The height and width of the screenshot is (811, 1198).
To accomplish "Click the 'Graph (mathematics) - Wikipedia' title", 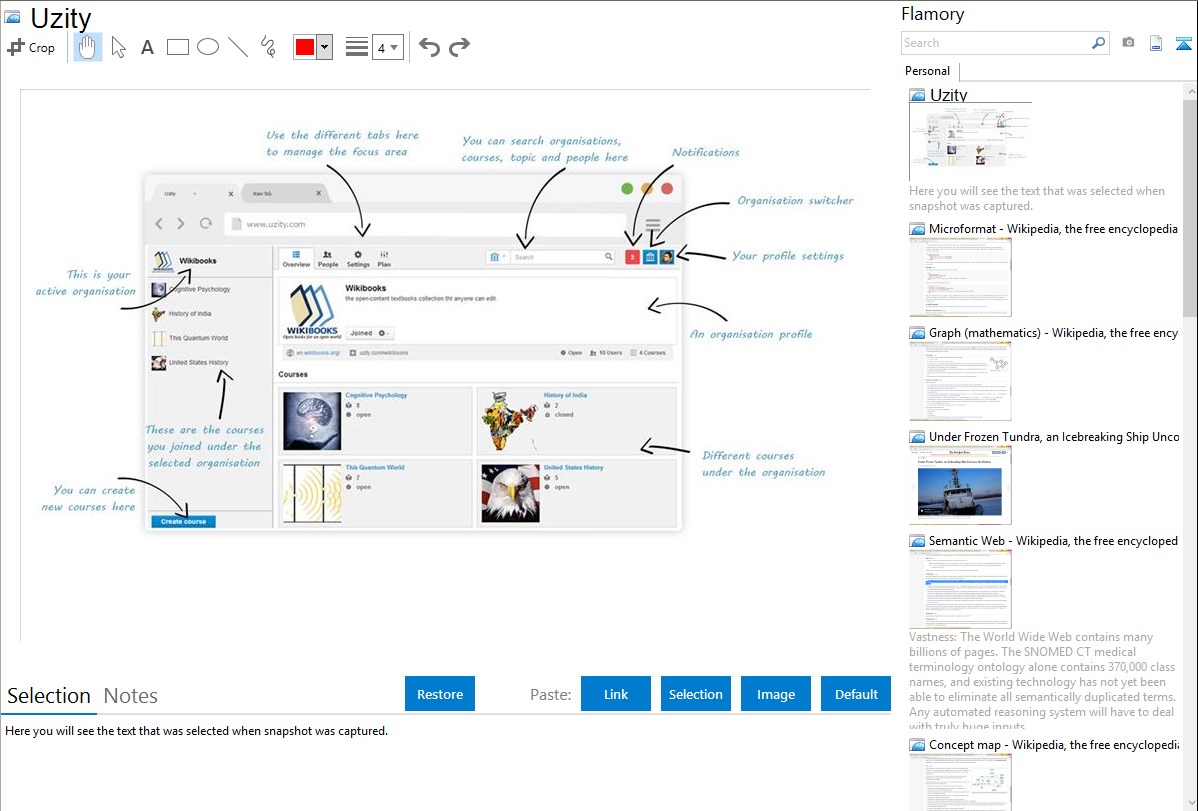I will 1053,333.
